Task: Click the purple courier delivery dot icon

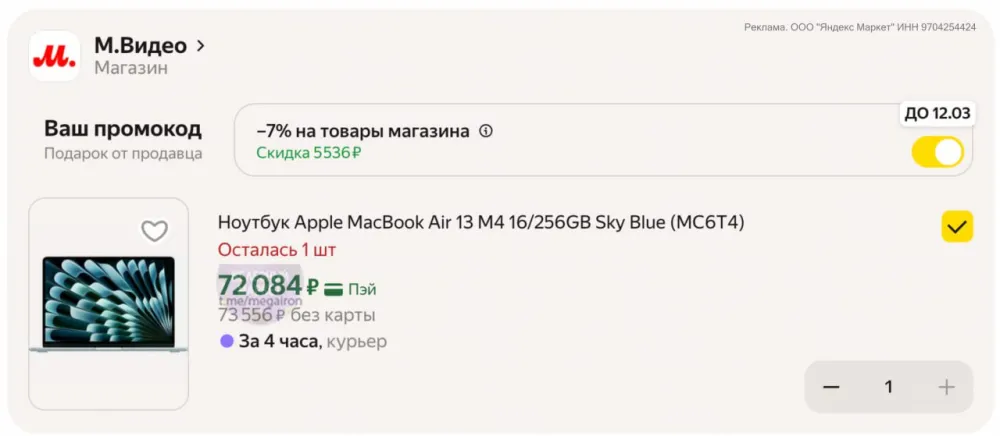Action: point(227,341)
